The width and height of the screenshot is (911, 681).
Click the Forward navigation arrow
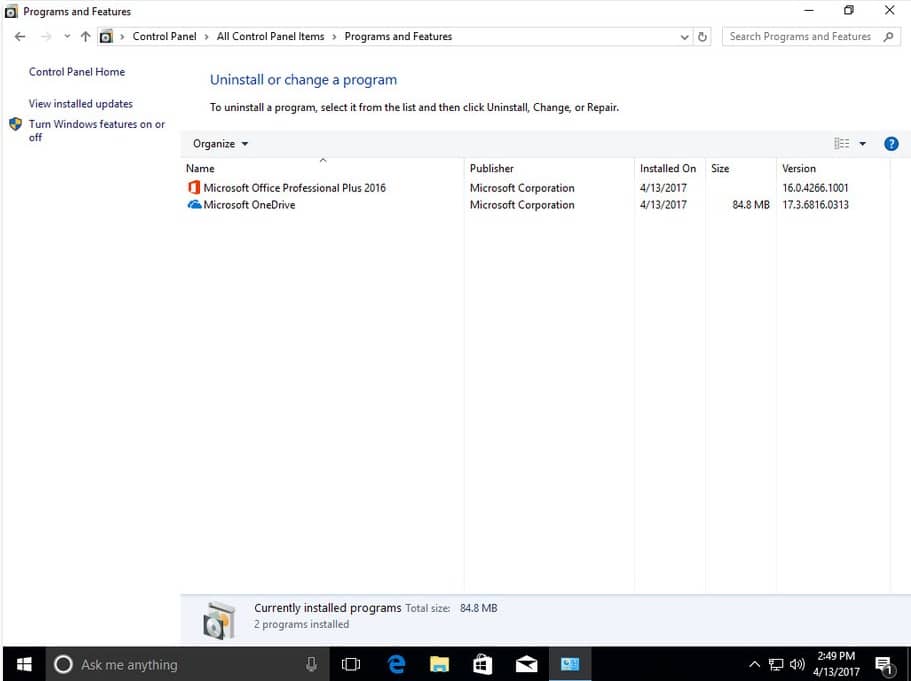tap(46, 37)
